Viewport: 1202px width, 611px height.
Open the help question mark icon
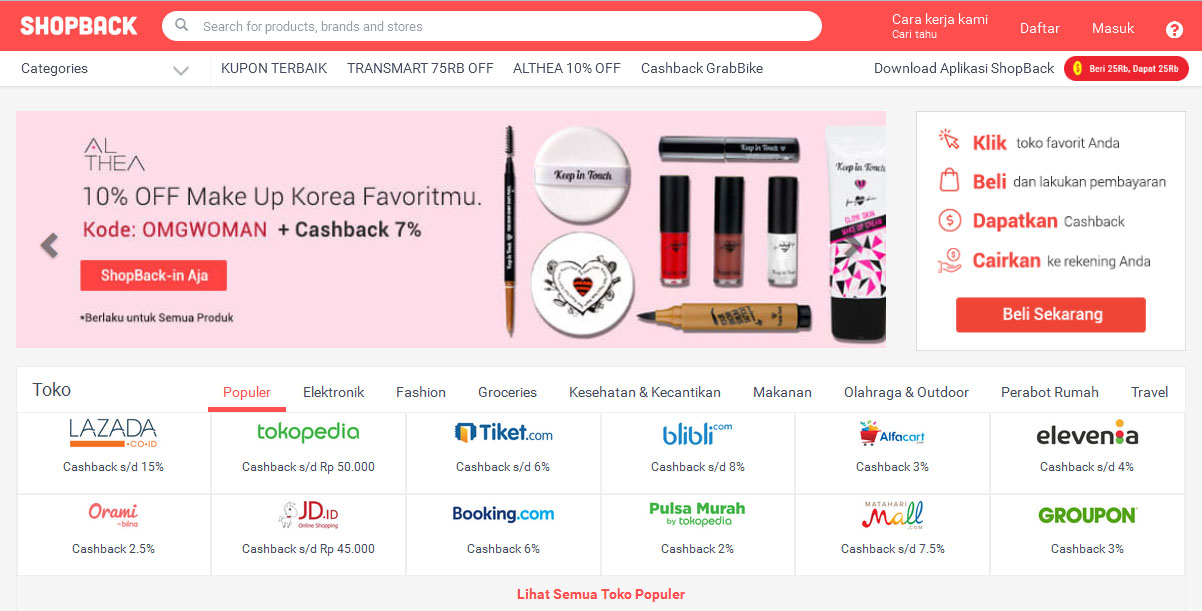(x=1174, y=29)
